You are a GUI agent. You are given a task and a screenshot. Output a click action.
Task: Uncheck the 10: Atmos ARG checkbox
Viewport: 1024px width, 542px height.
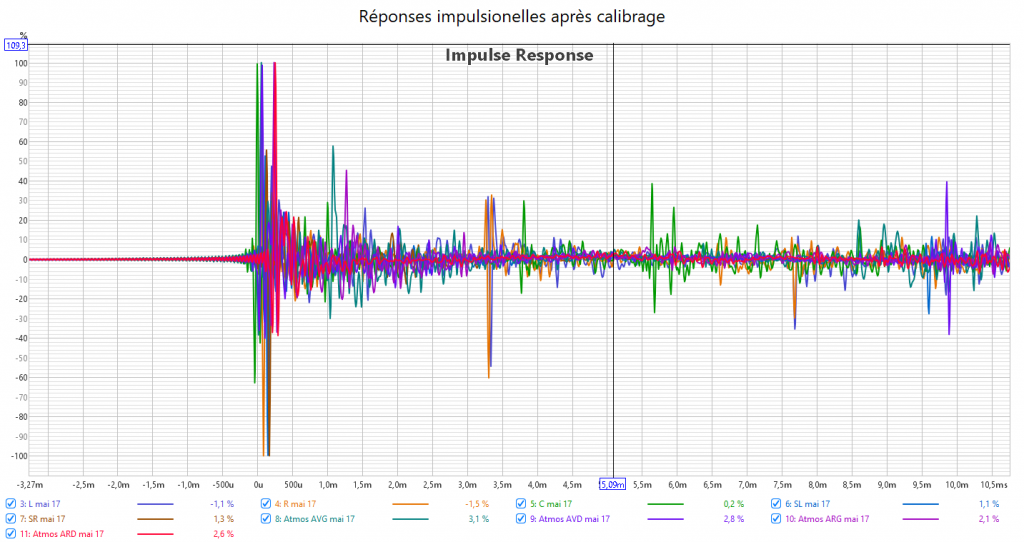776,519
